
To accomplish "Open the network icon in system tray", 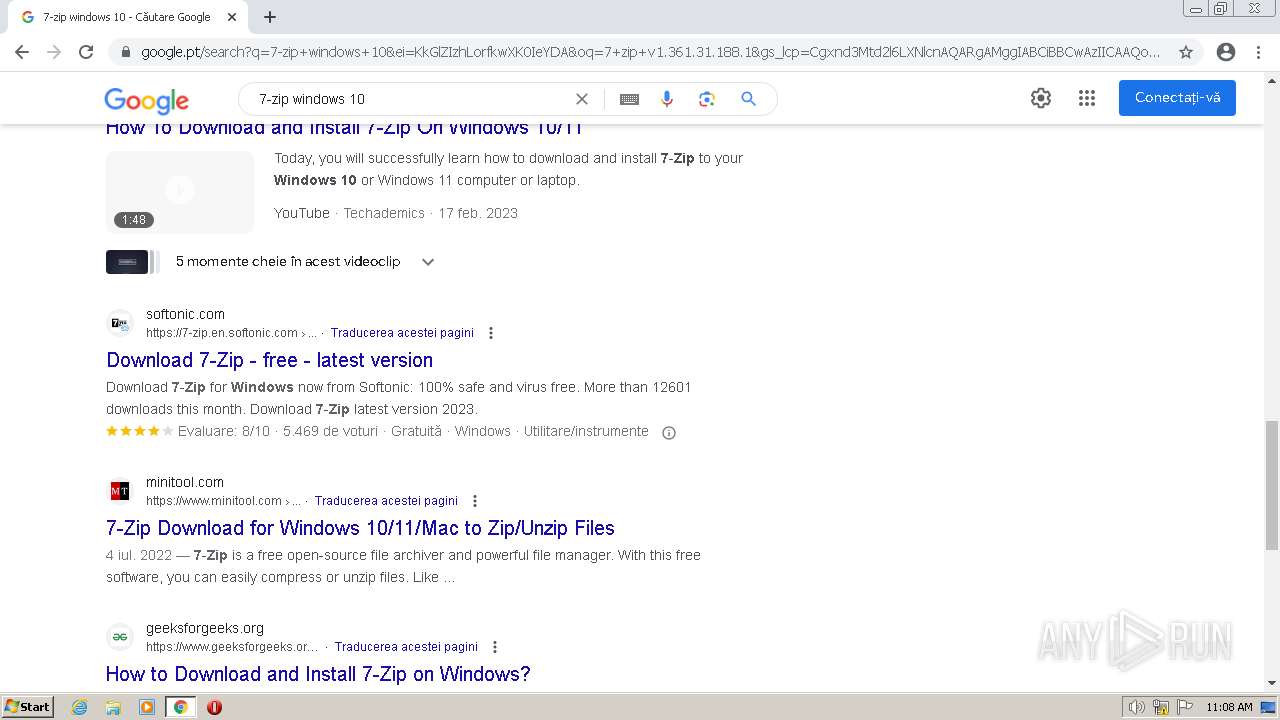I will tap(1161, 707).
